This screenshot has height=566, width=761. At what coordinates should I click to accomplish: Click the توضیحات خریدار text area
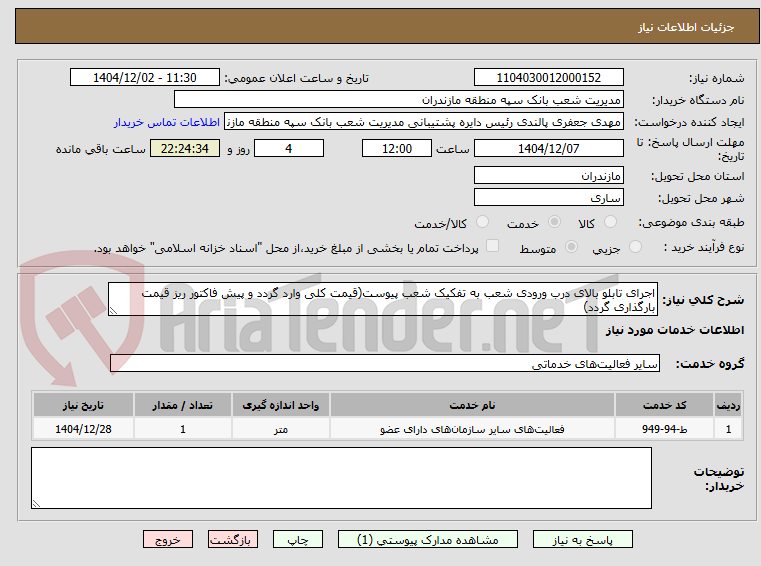click(341, 478)
